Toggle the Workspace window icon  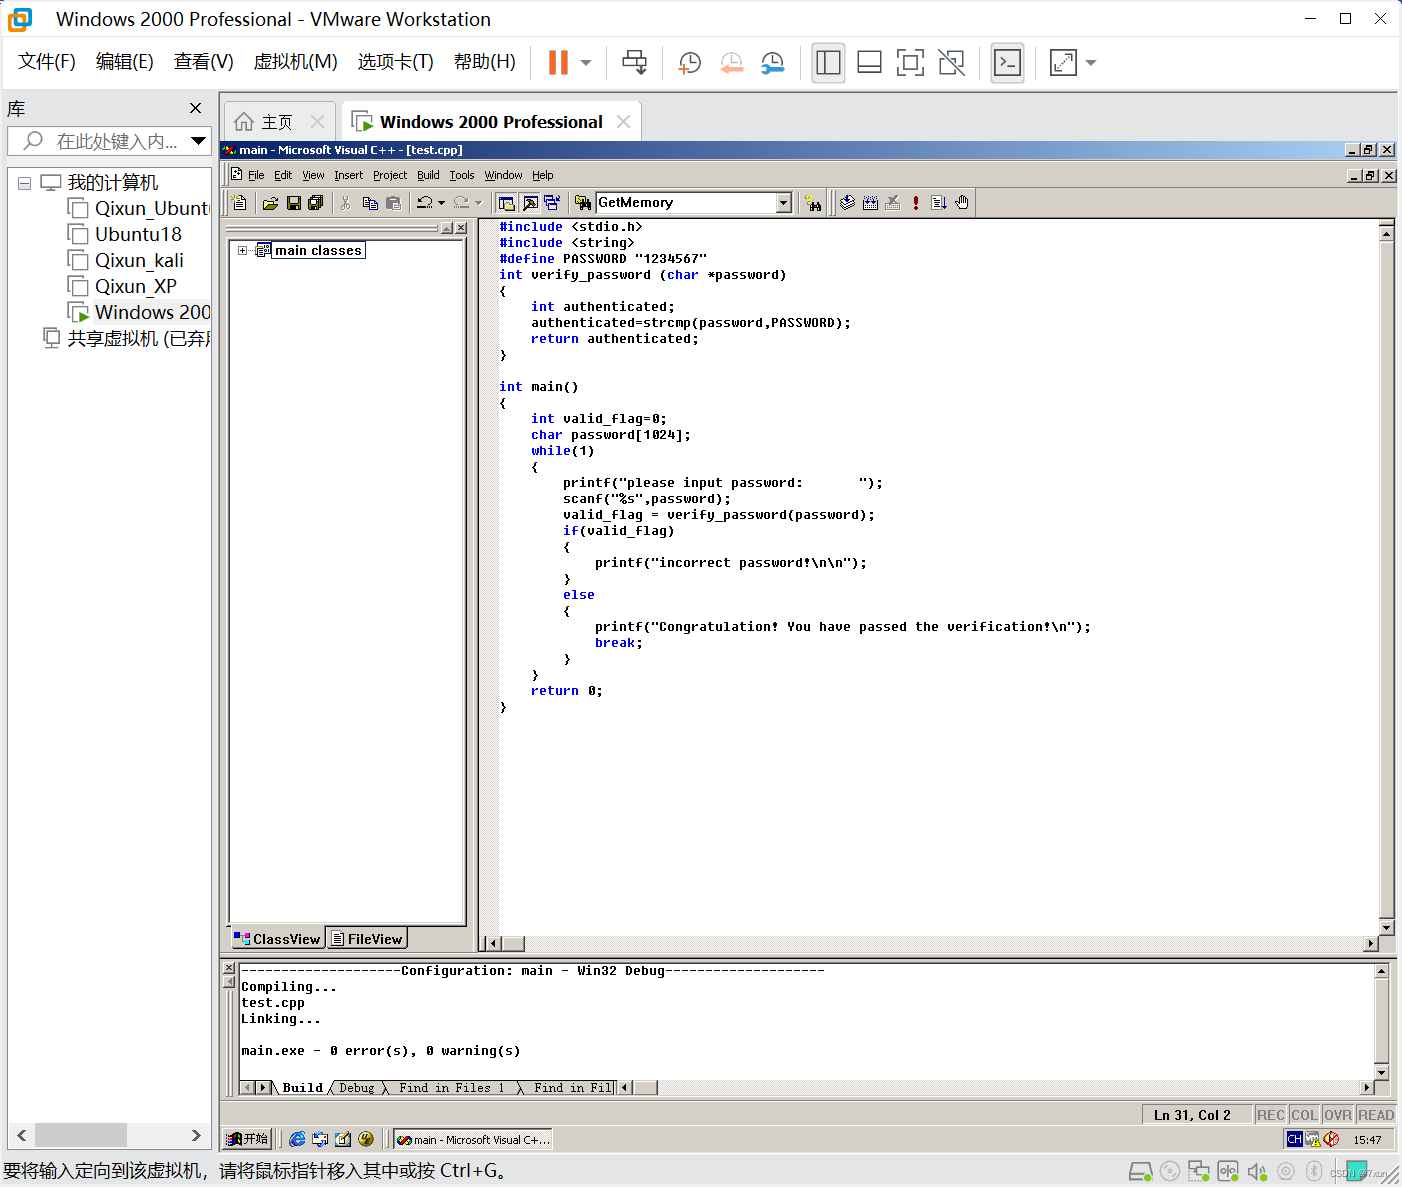click(x=506, y=203)
